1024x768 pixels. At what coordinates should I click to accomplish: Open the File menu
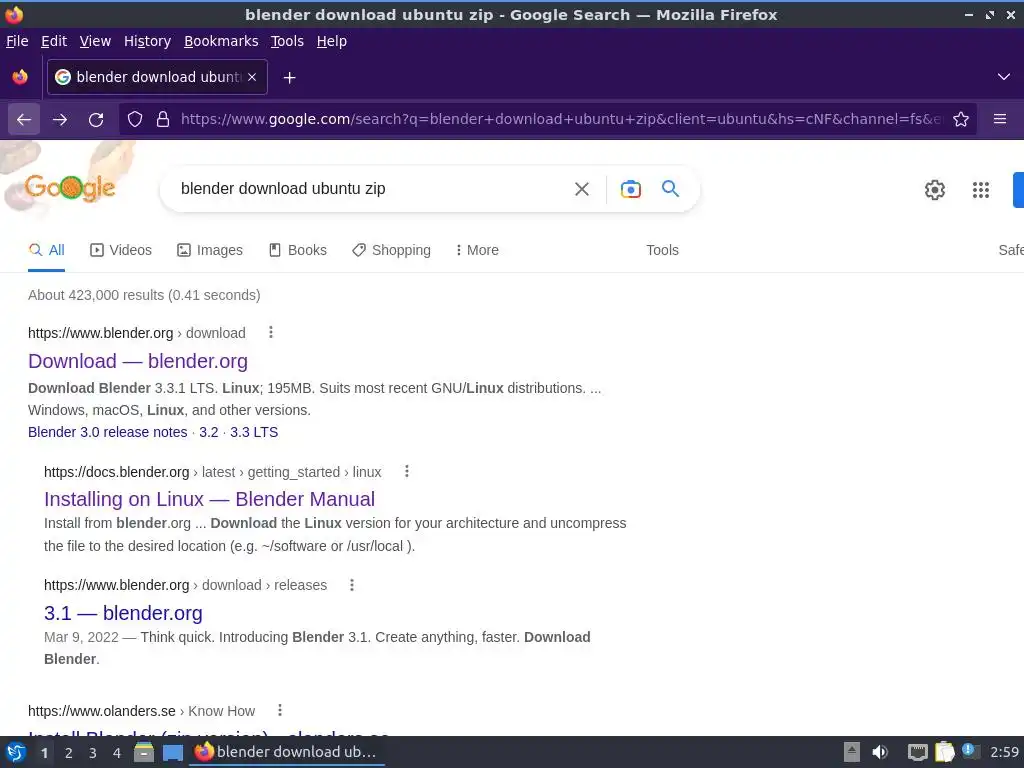point(17,41)
